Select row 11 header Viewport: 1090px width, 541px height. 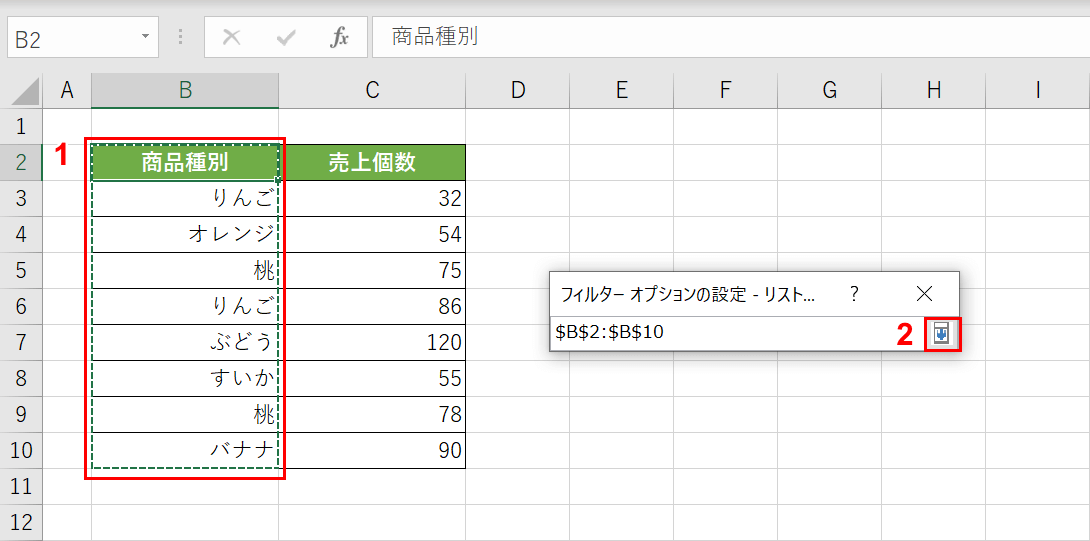(21, 487)
